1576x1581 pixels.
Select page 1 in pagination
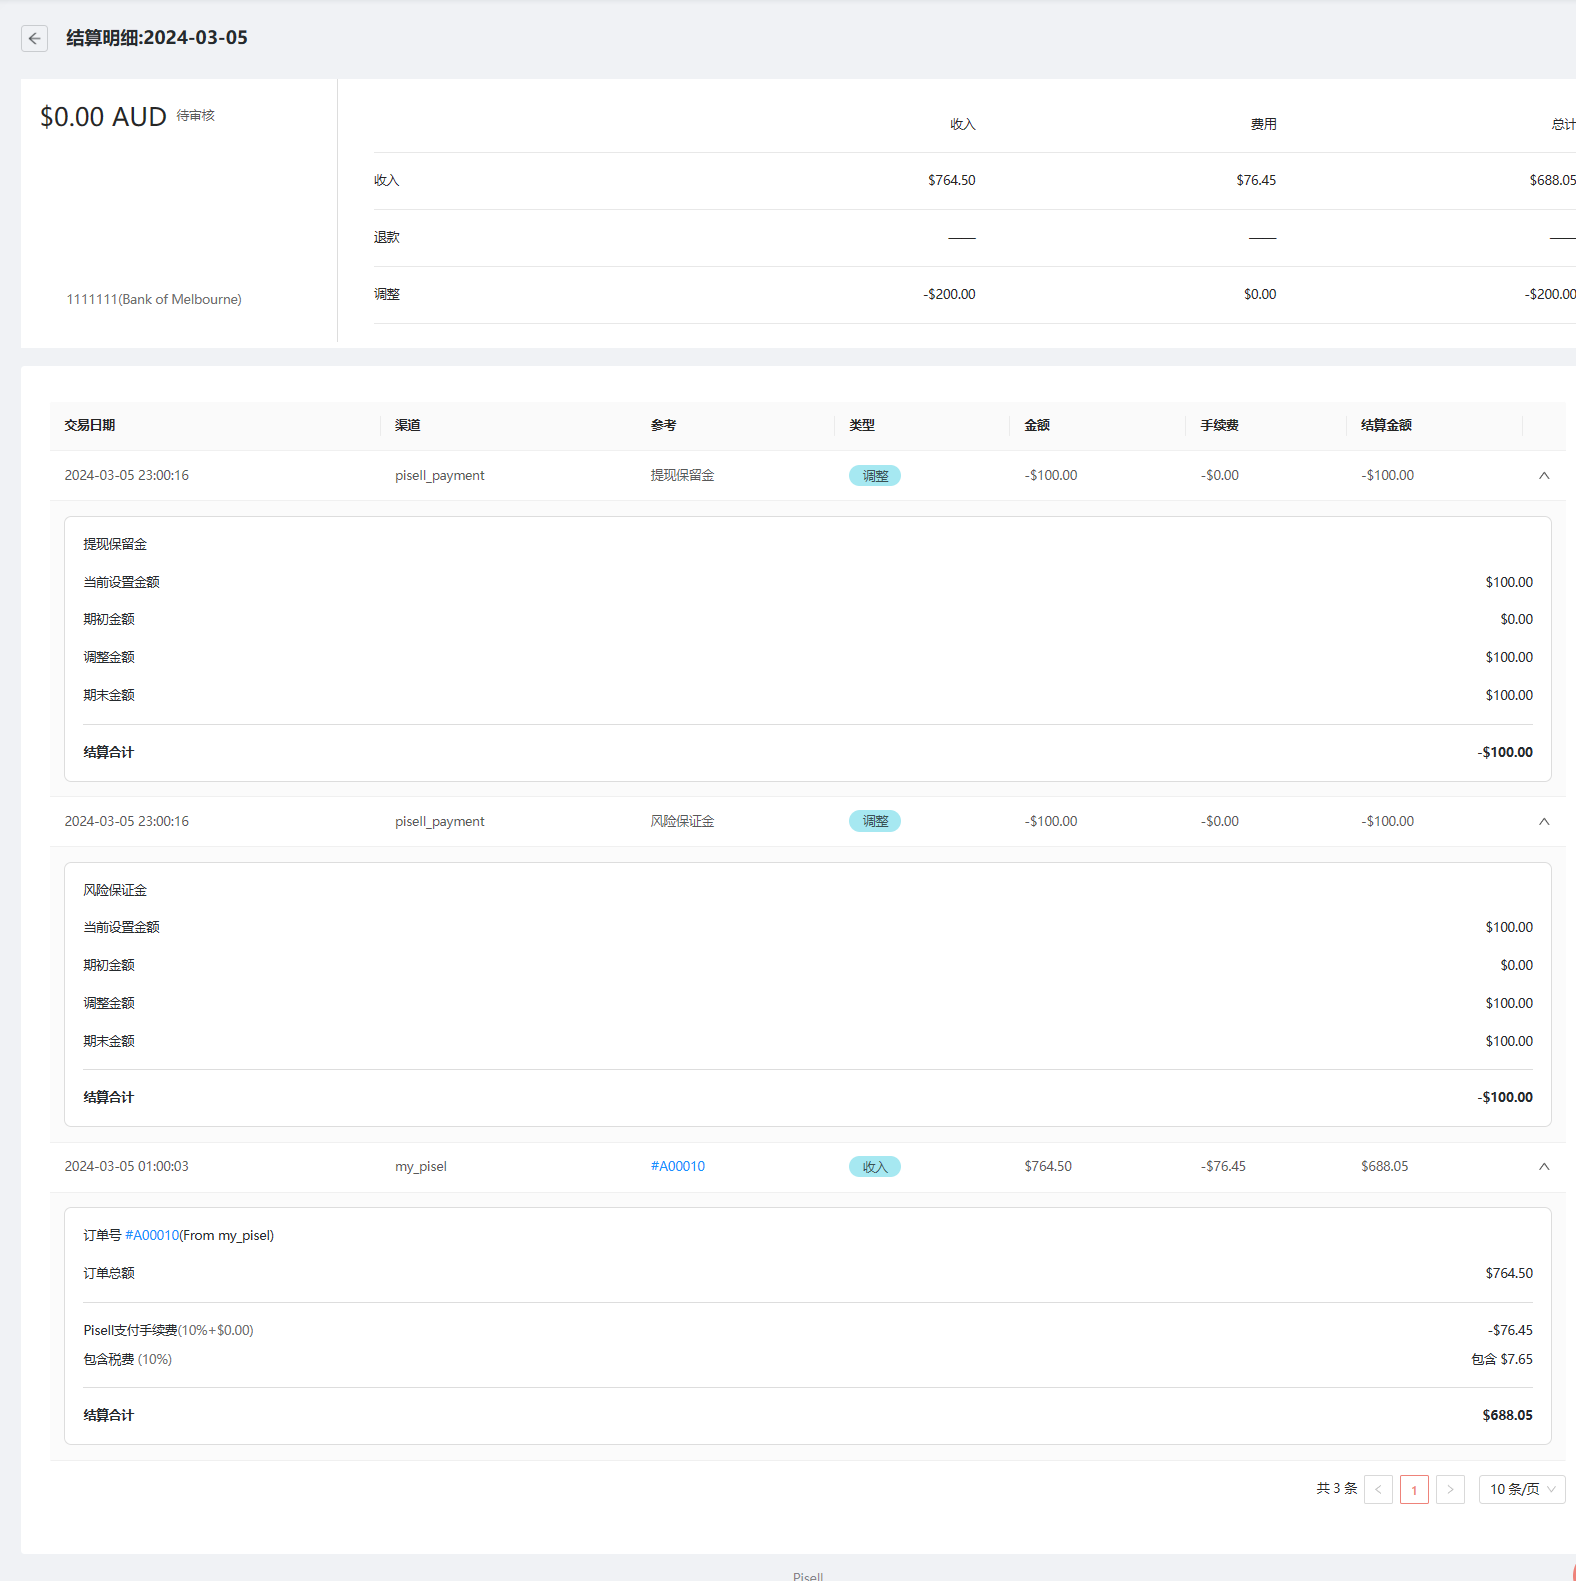coord(1414,1490)
